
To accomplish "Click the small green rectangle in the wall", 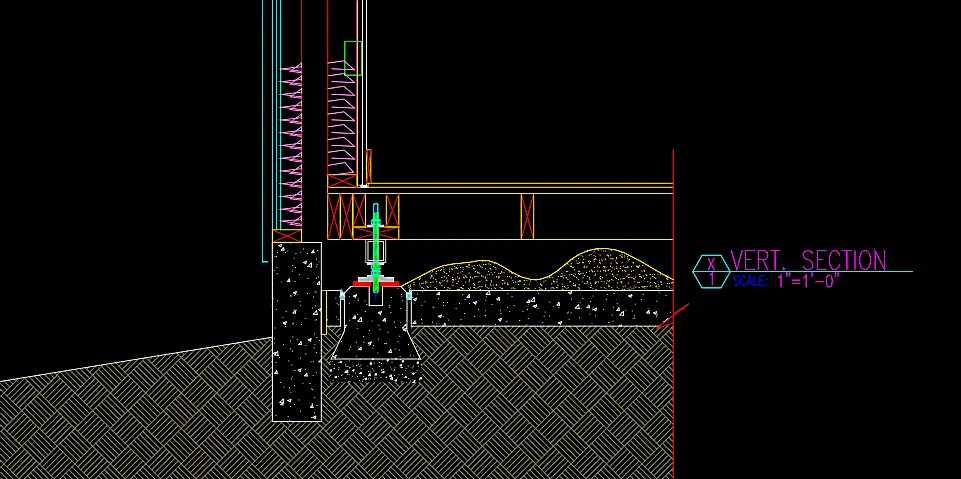I will point(352,58).
